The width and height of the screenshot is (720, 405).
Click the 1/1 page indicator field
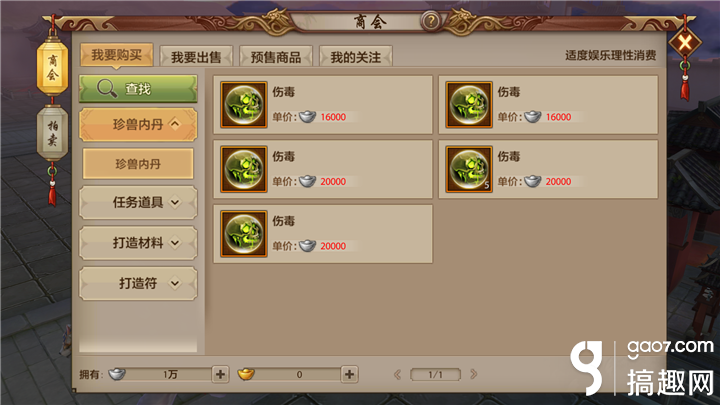[435, 375]
